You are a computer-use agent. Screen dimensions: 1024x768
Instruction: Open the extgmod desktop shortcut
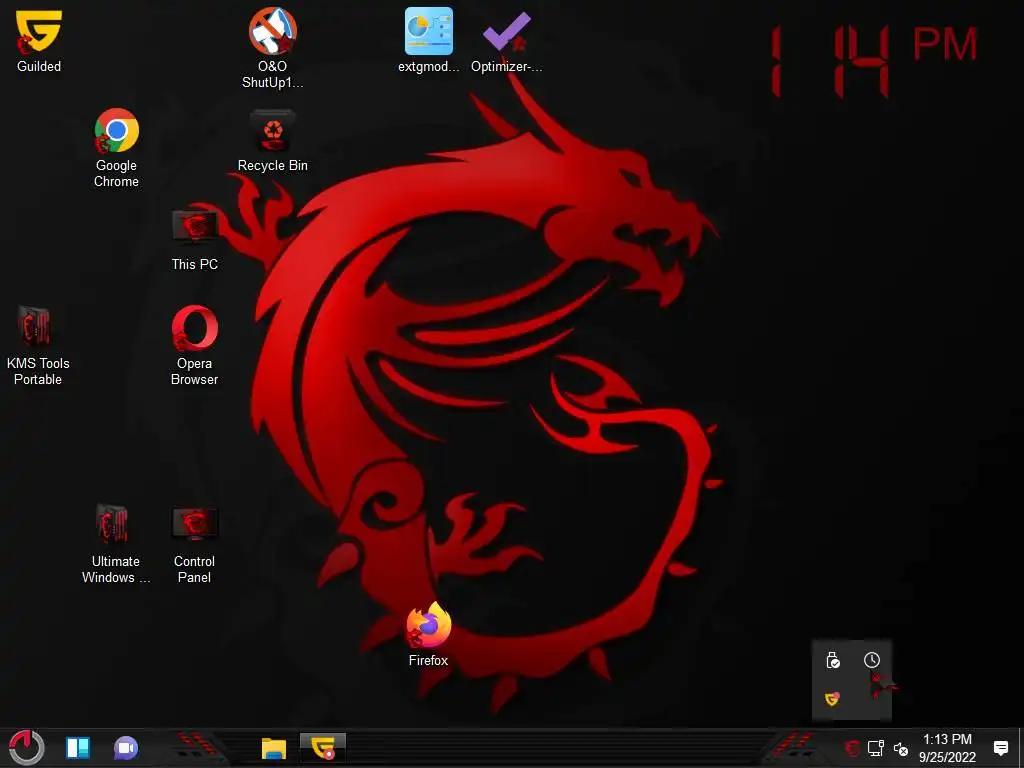pos(428,40)
